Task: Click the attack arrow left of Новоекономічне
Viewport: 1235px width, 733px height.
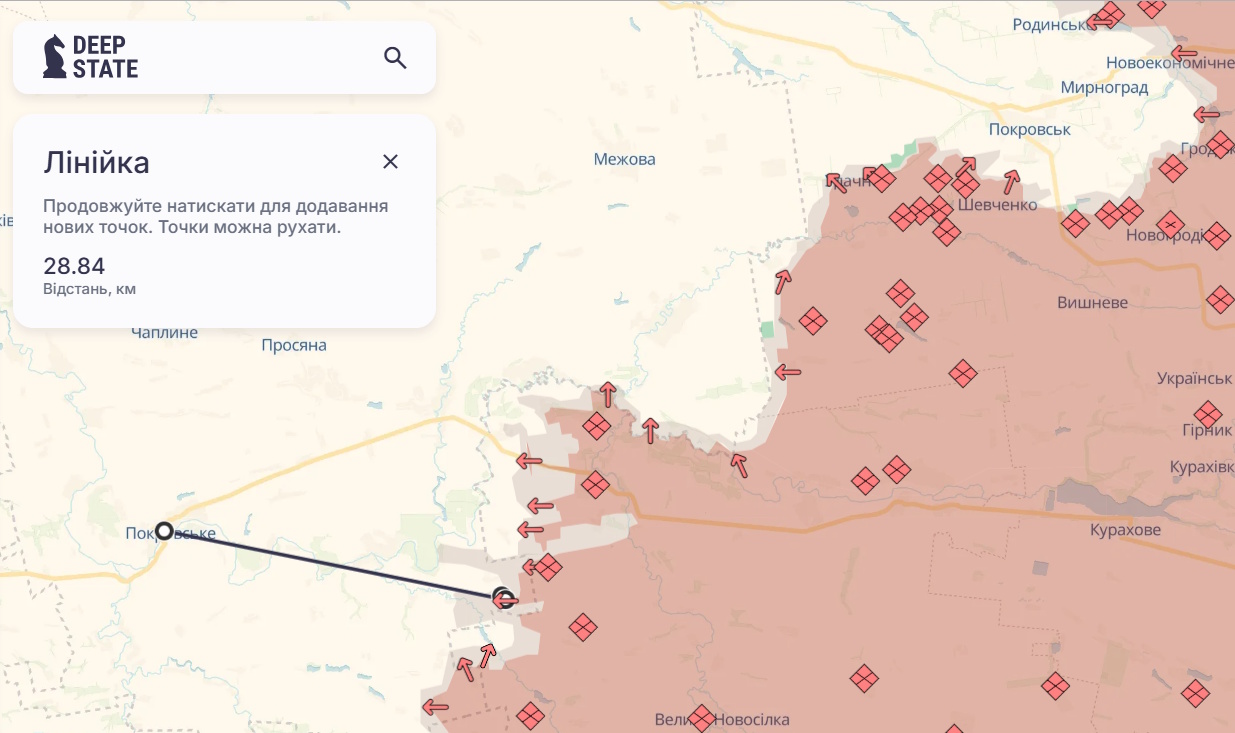Action: (x=1185, y=53)
